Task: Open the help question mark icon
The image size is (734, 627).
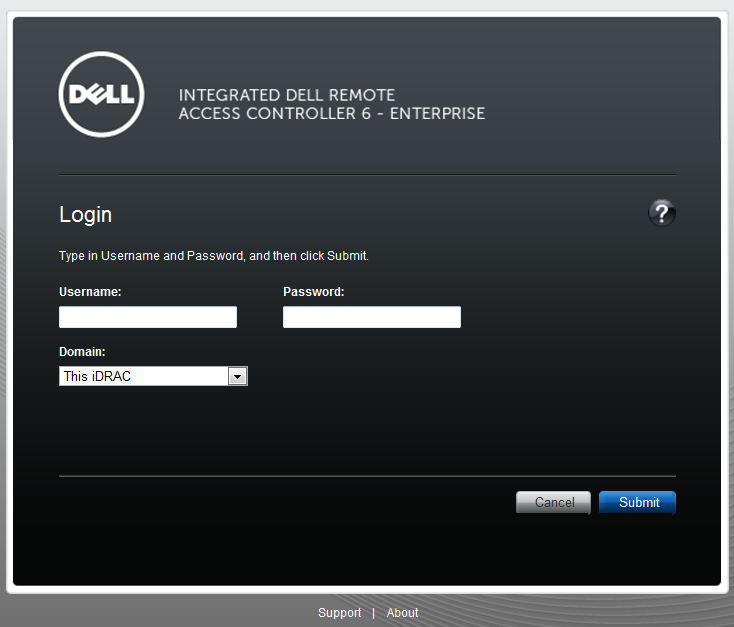Action: (x=661, y=213)
